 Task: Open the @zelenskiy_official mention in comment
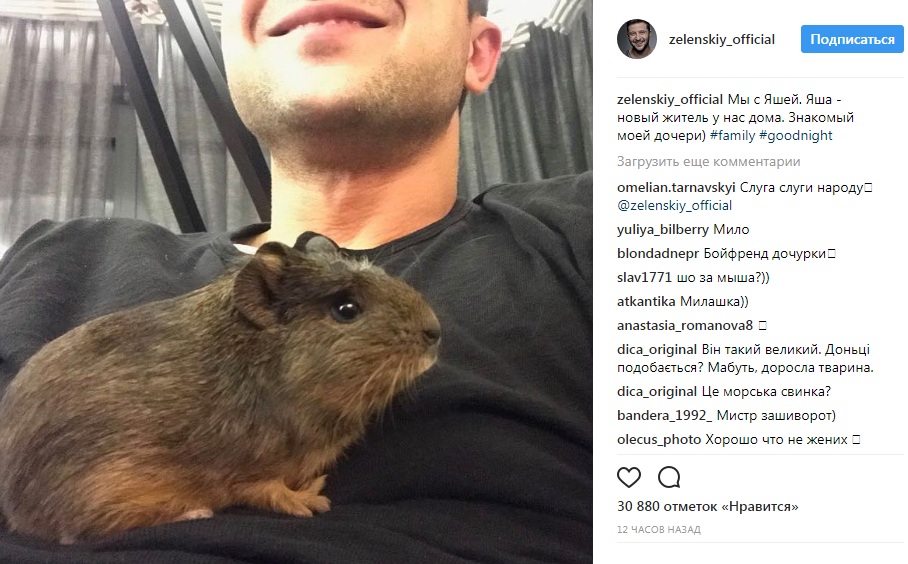(x=674, y=206)
